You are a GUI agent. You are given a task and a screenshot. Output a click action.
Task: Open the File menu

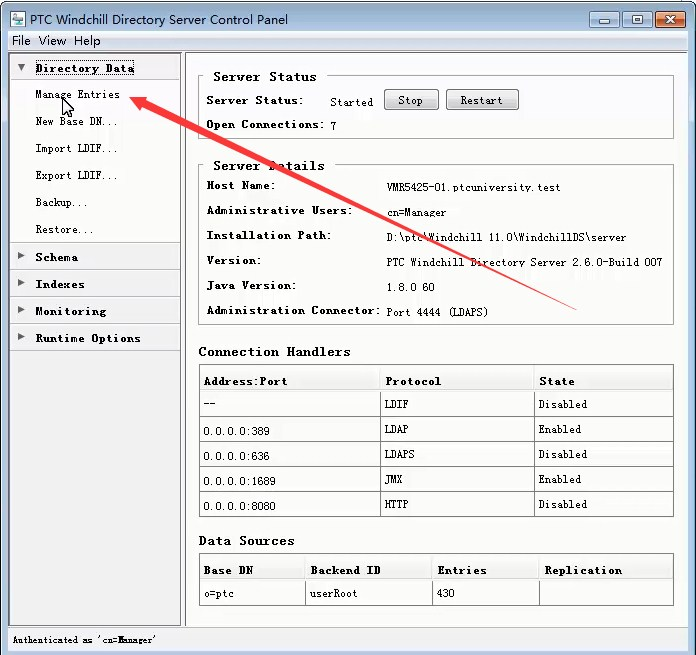(21, 41)
